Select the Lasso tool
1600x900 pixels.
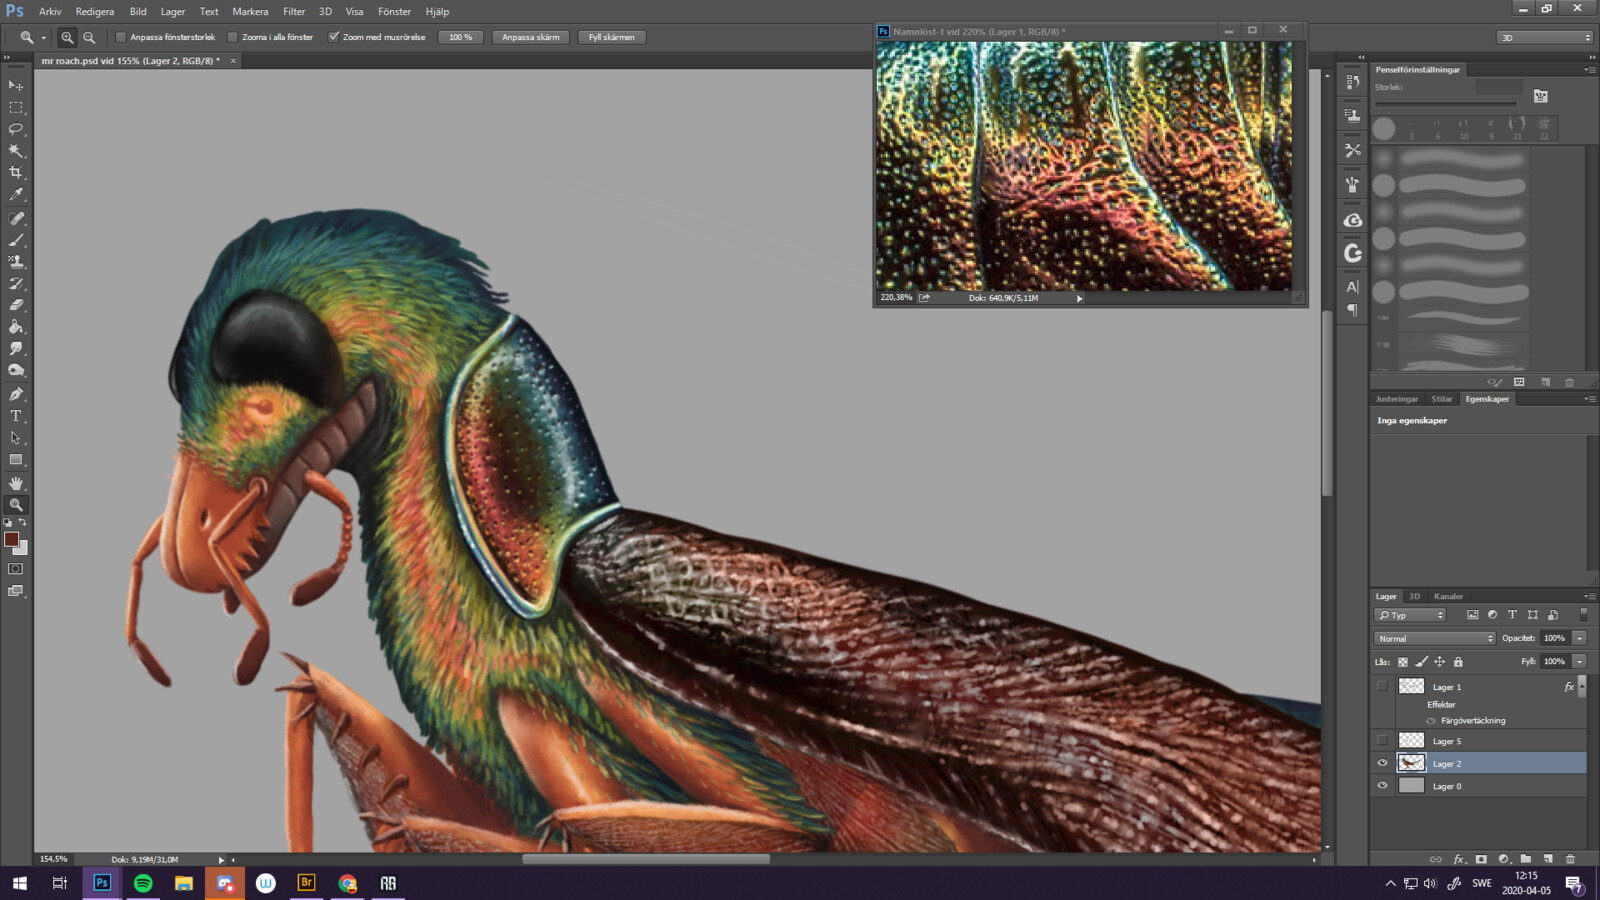point(16,129)
